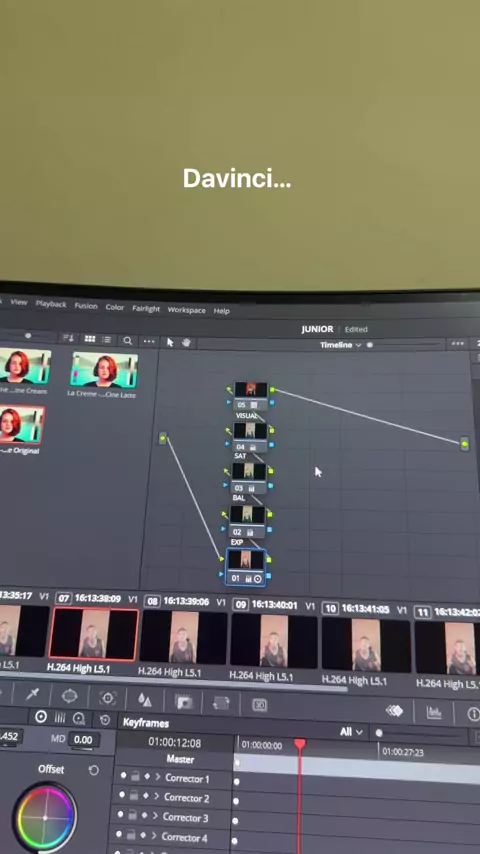Expand the Corrector 1 keyframe track
This screenshot has height=854, width=480.
click(158, 777)
